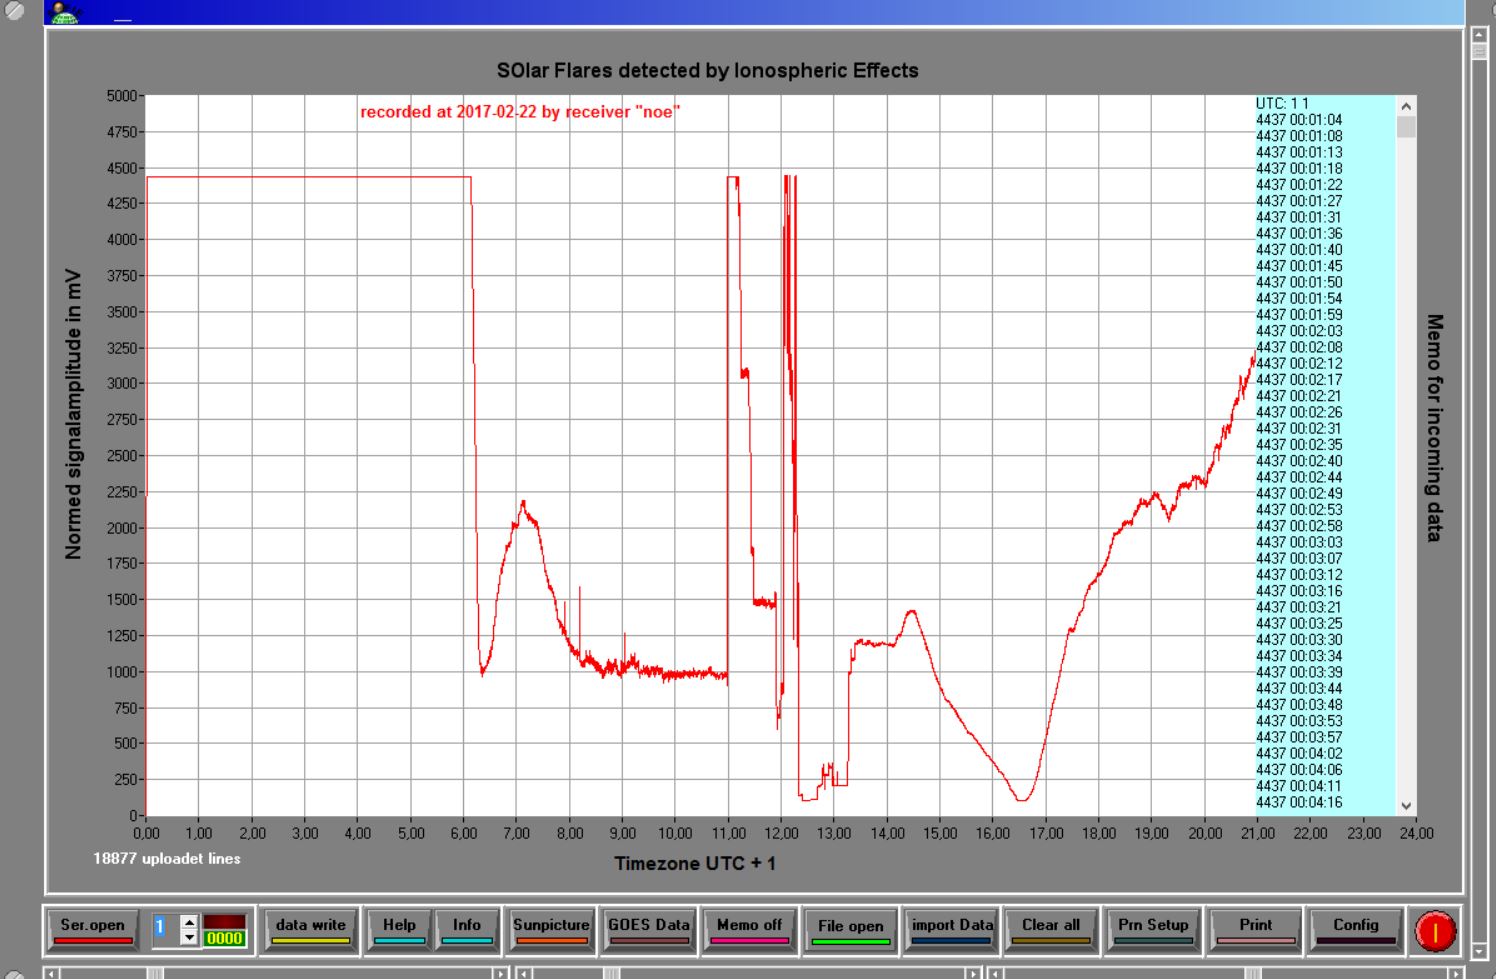Click the 'Timezone UTC + 1' axis label
Screen dimensions: 1496x979
coord(695,863)
